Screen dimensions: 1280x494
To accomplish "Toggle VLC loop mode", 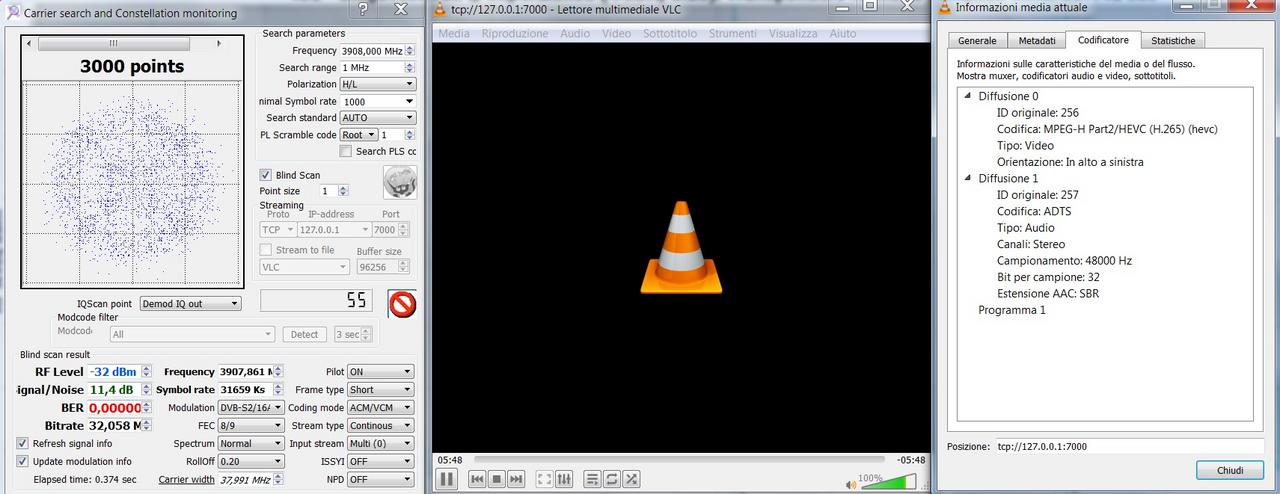I will tap(612, 480).
